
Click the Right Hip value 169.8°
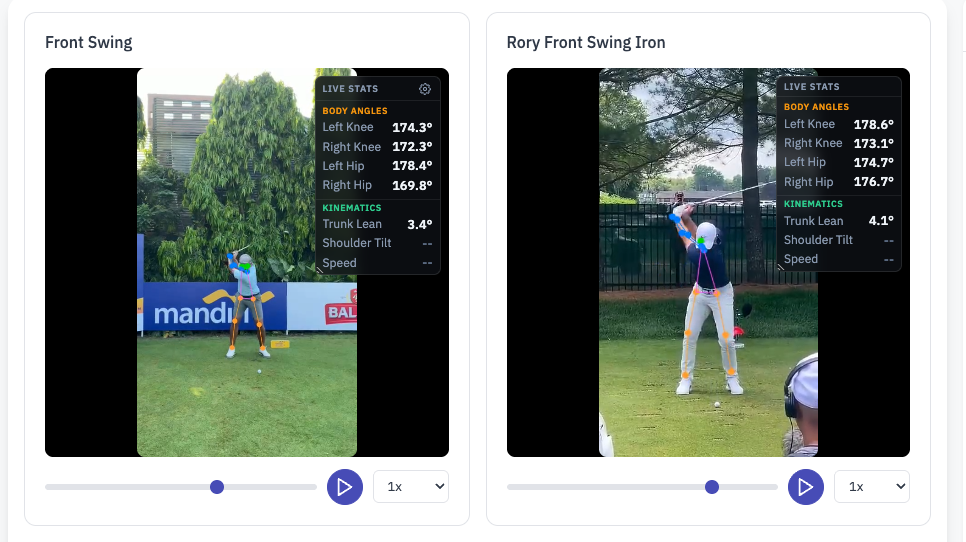tap(412, 185)
